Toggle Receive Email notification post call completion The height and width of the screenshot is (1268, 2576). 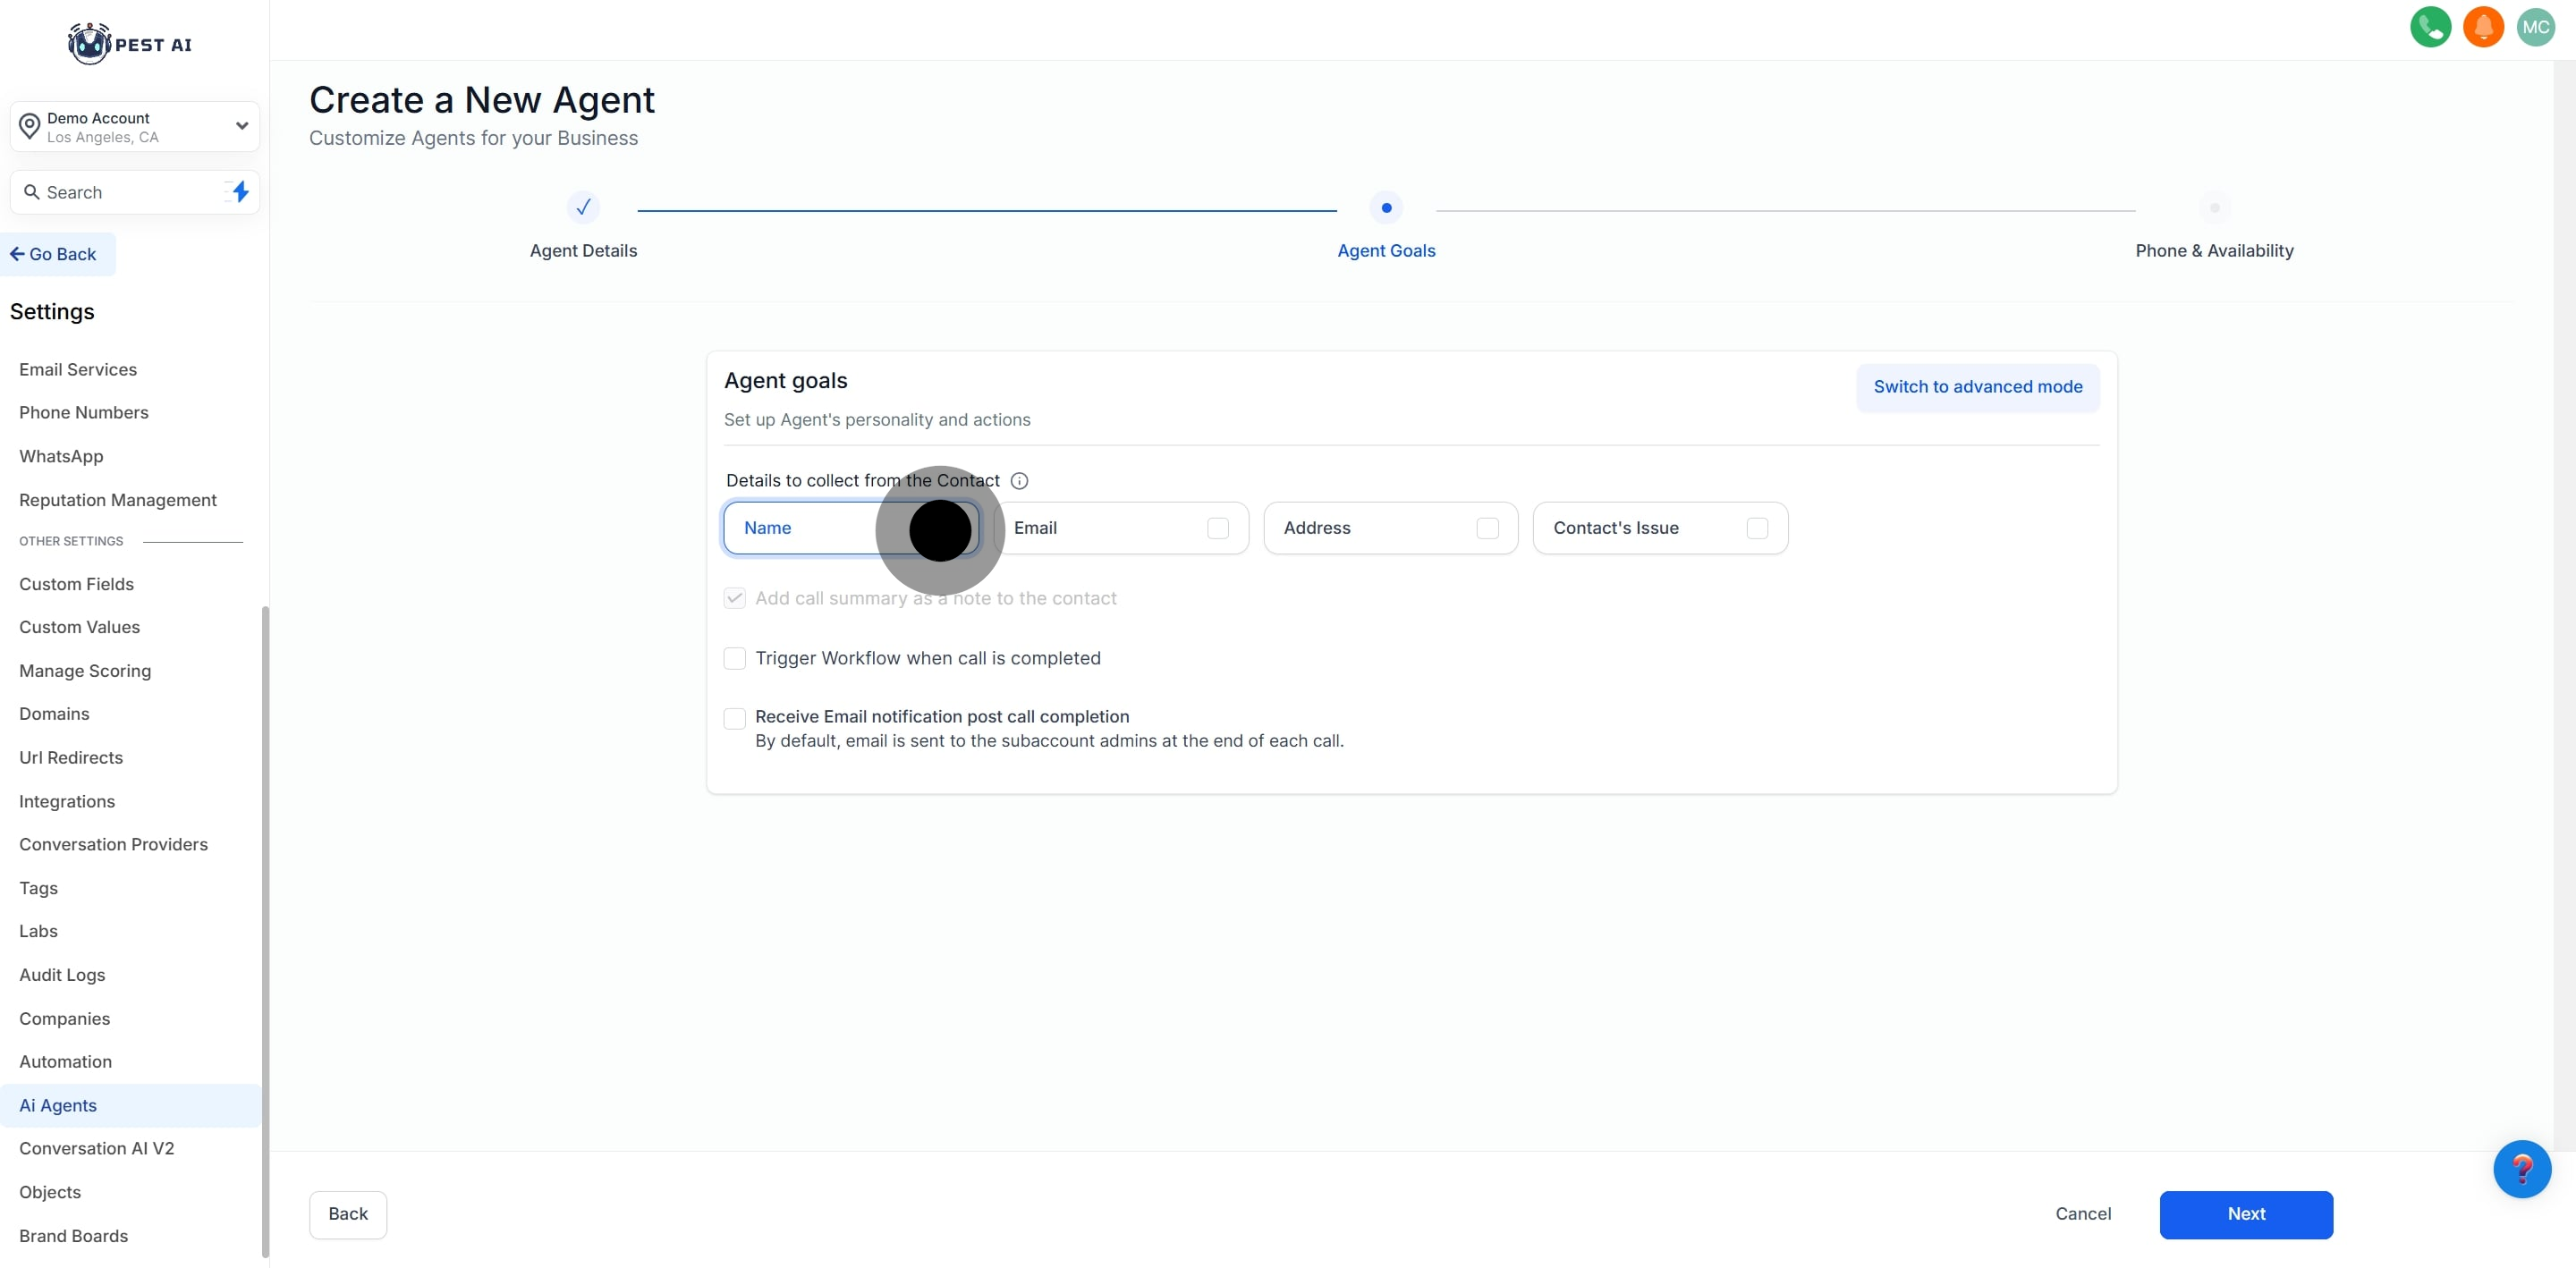pos(735,718)
